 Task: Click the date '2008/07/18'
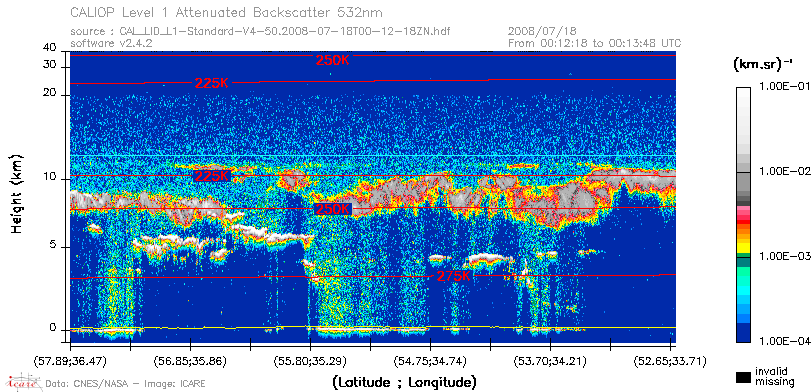542,32
